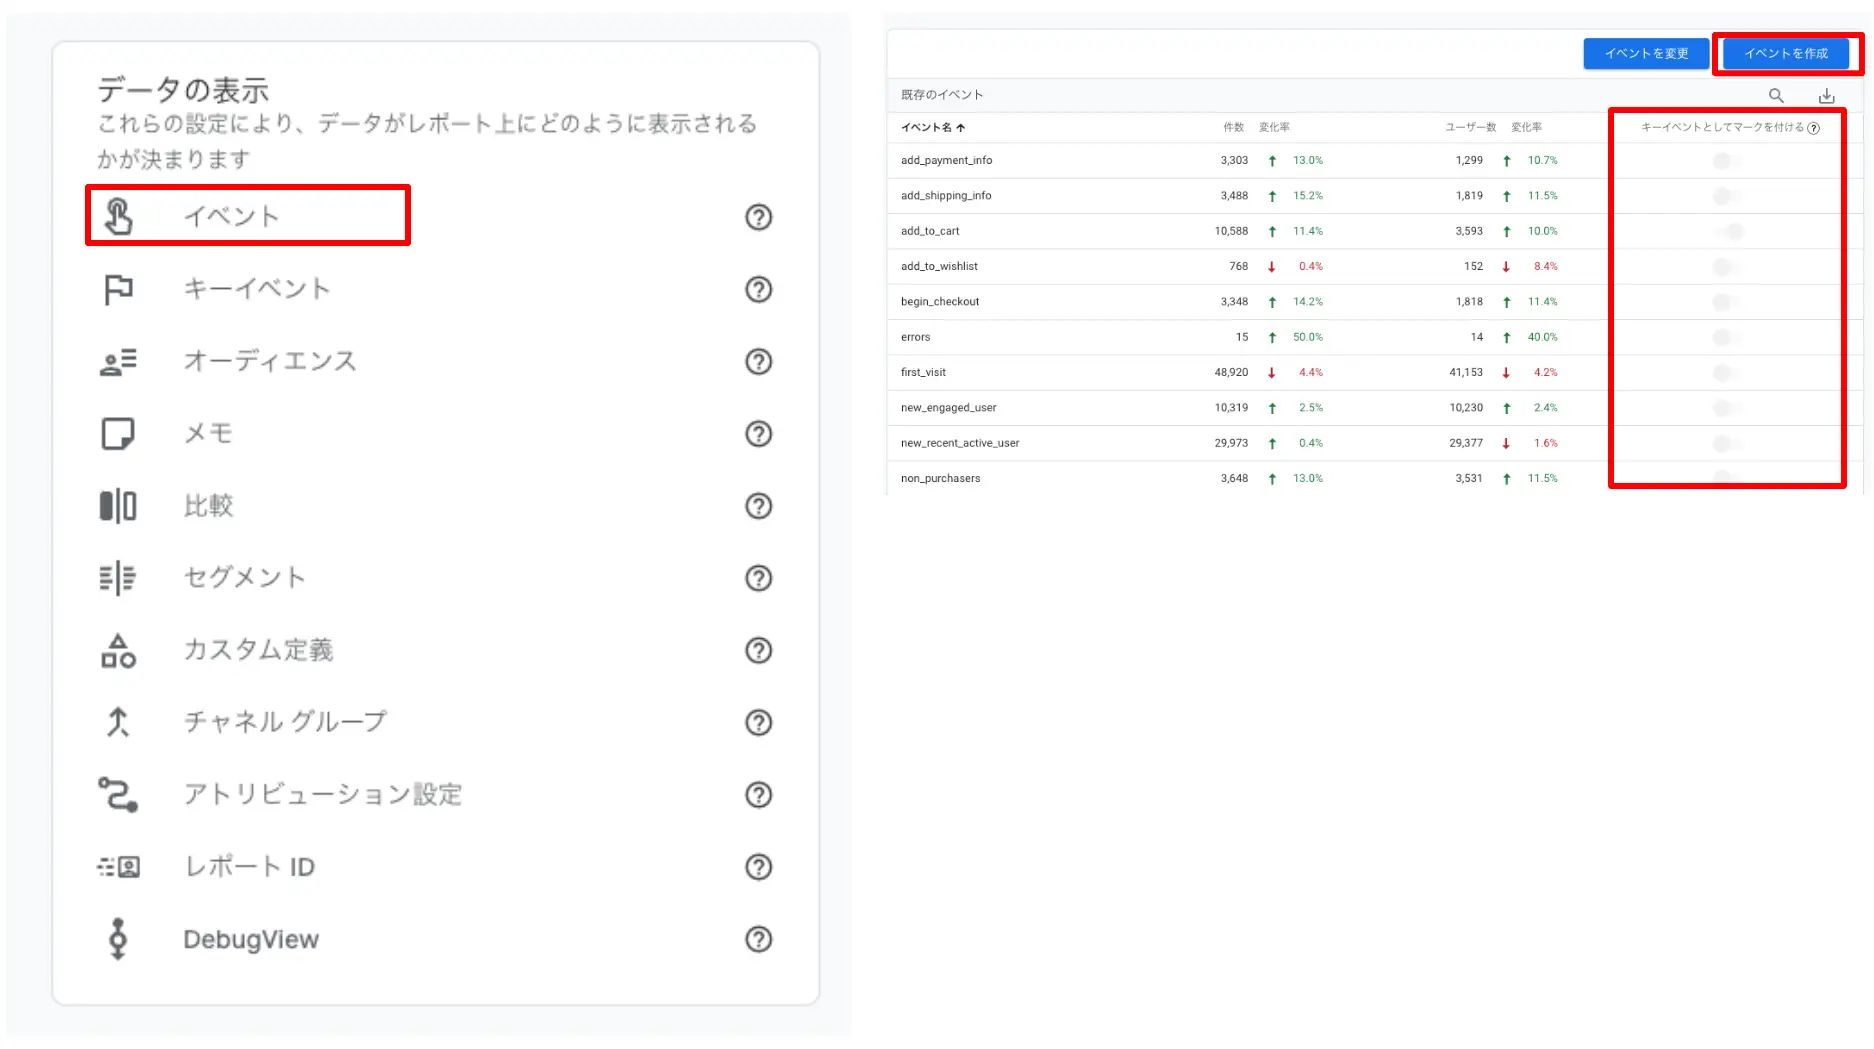Toggle key event for errors
Viewport: 1874px width, 1049px height.
1727,337
